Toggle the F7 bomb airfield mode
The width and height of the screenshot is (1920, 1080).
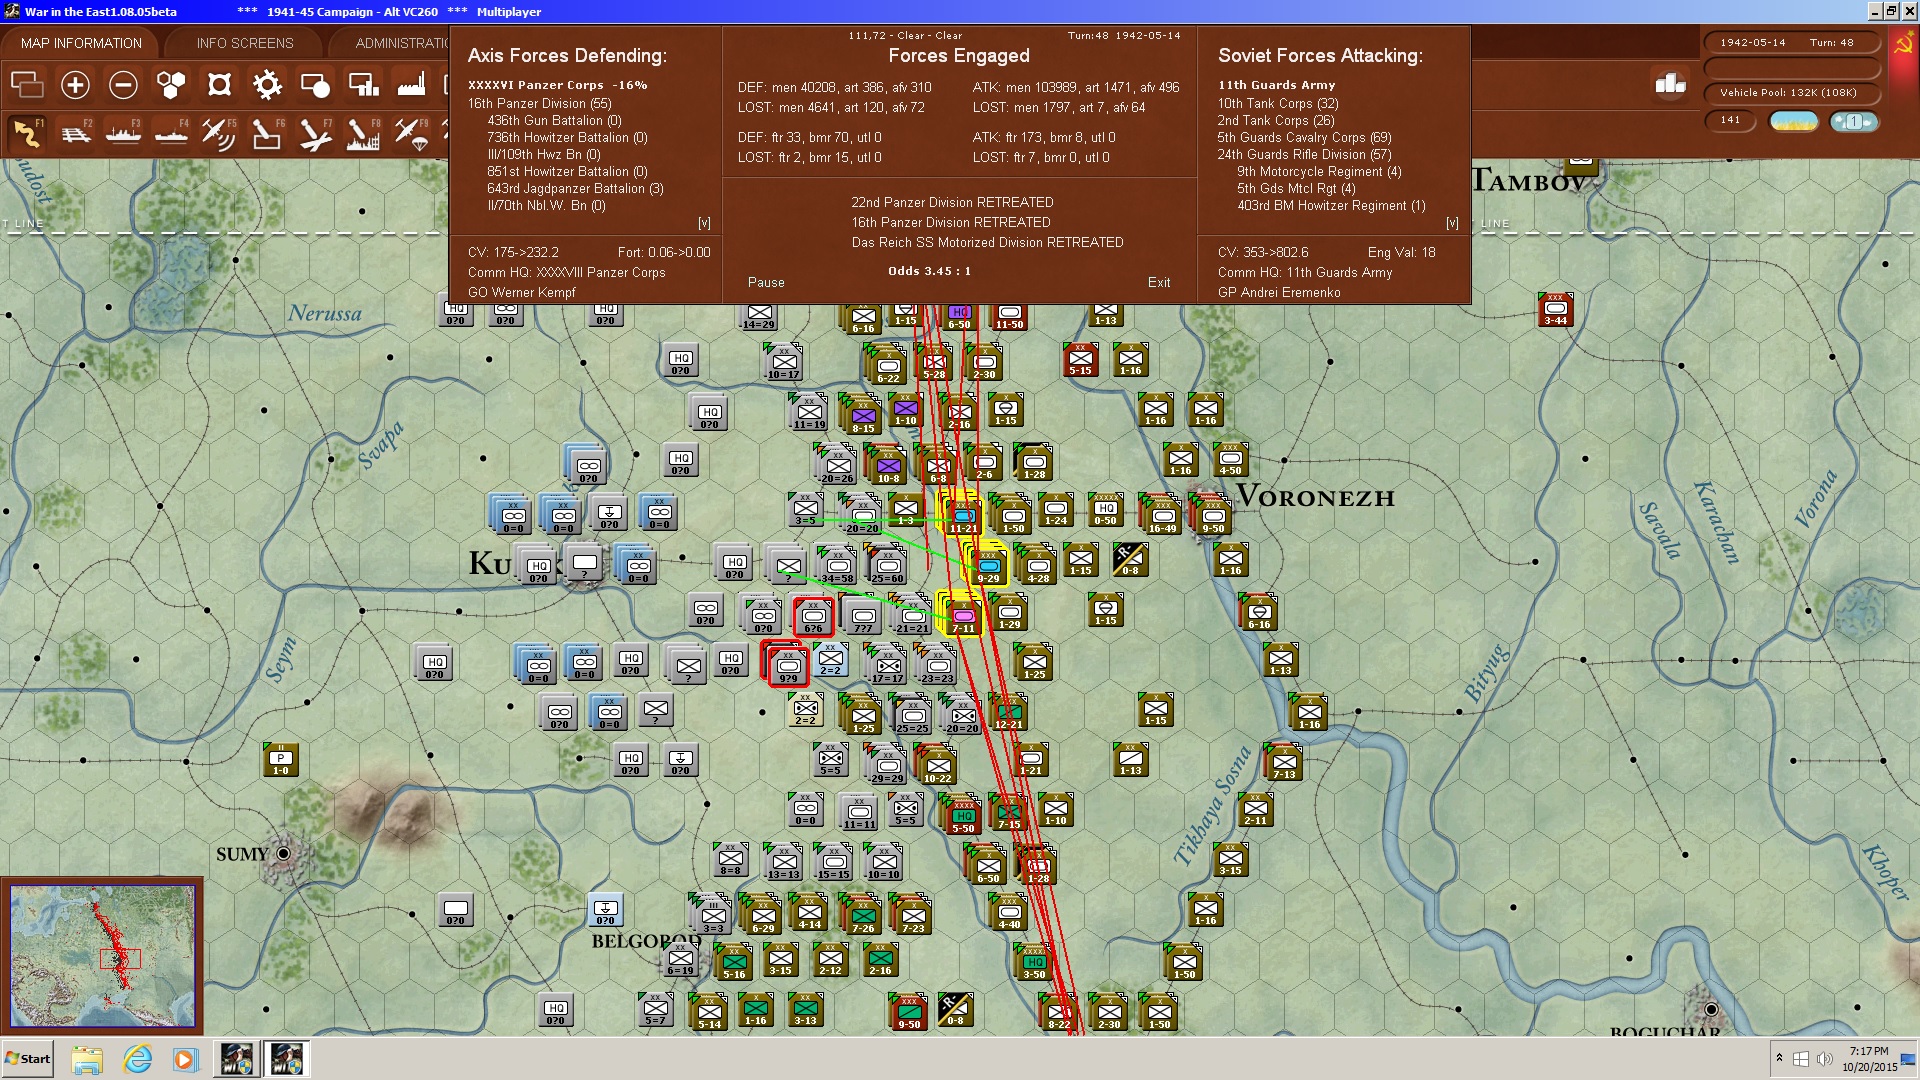[x=314, y=133]
